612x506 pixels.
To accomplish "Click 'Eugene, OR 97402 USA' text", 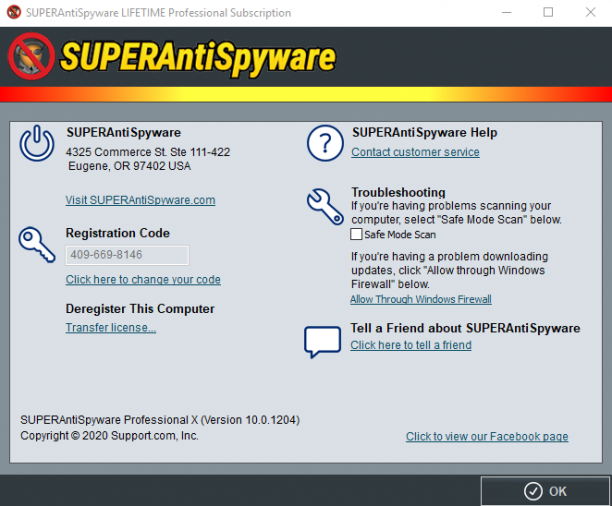I will [130, 166].
